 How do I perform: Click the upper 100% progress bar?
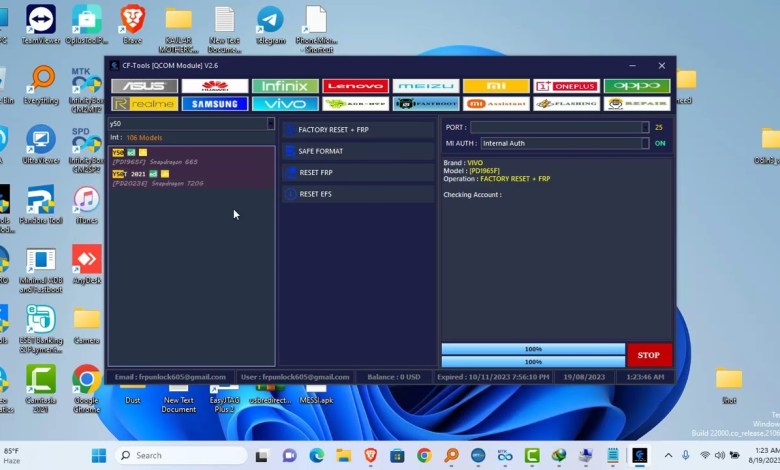tap(532, 349)
